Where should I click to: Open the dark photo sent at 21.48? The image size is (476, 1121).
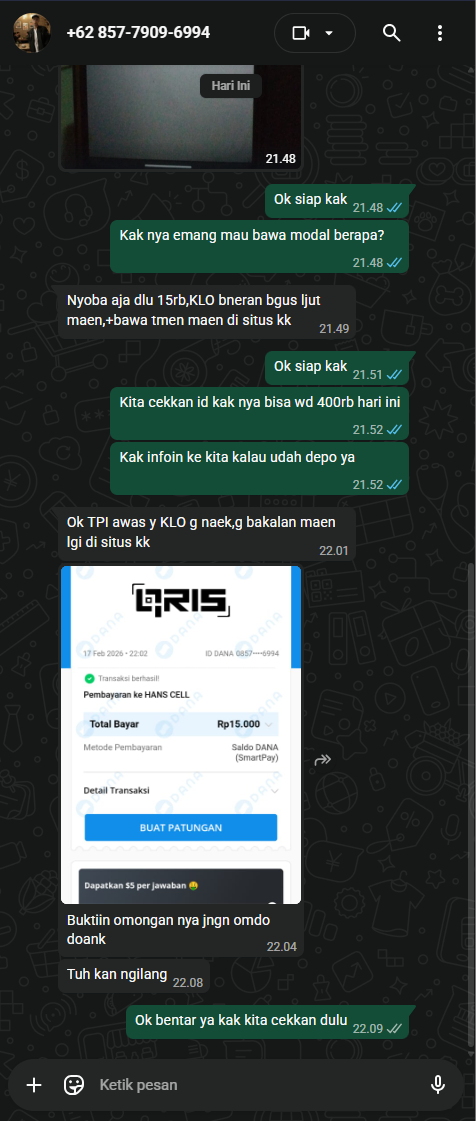point(181,116)
